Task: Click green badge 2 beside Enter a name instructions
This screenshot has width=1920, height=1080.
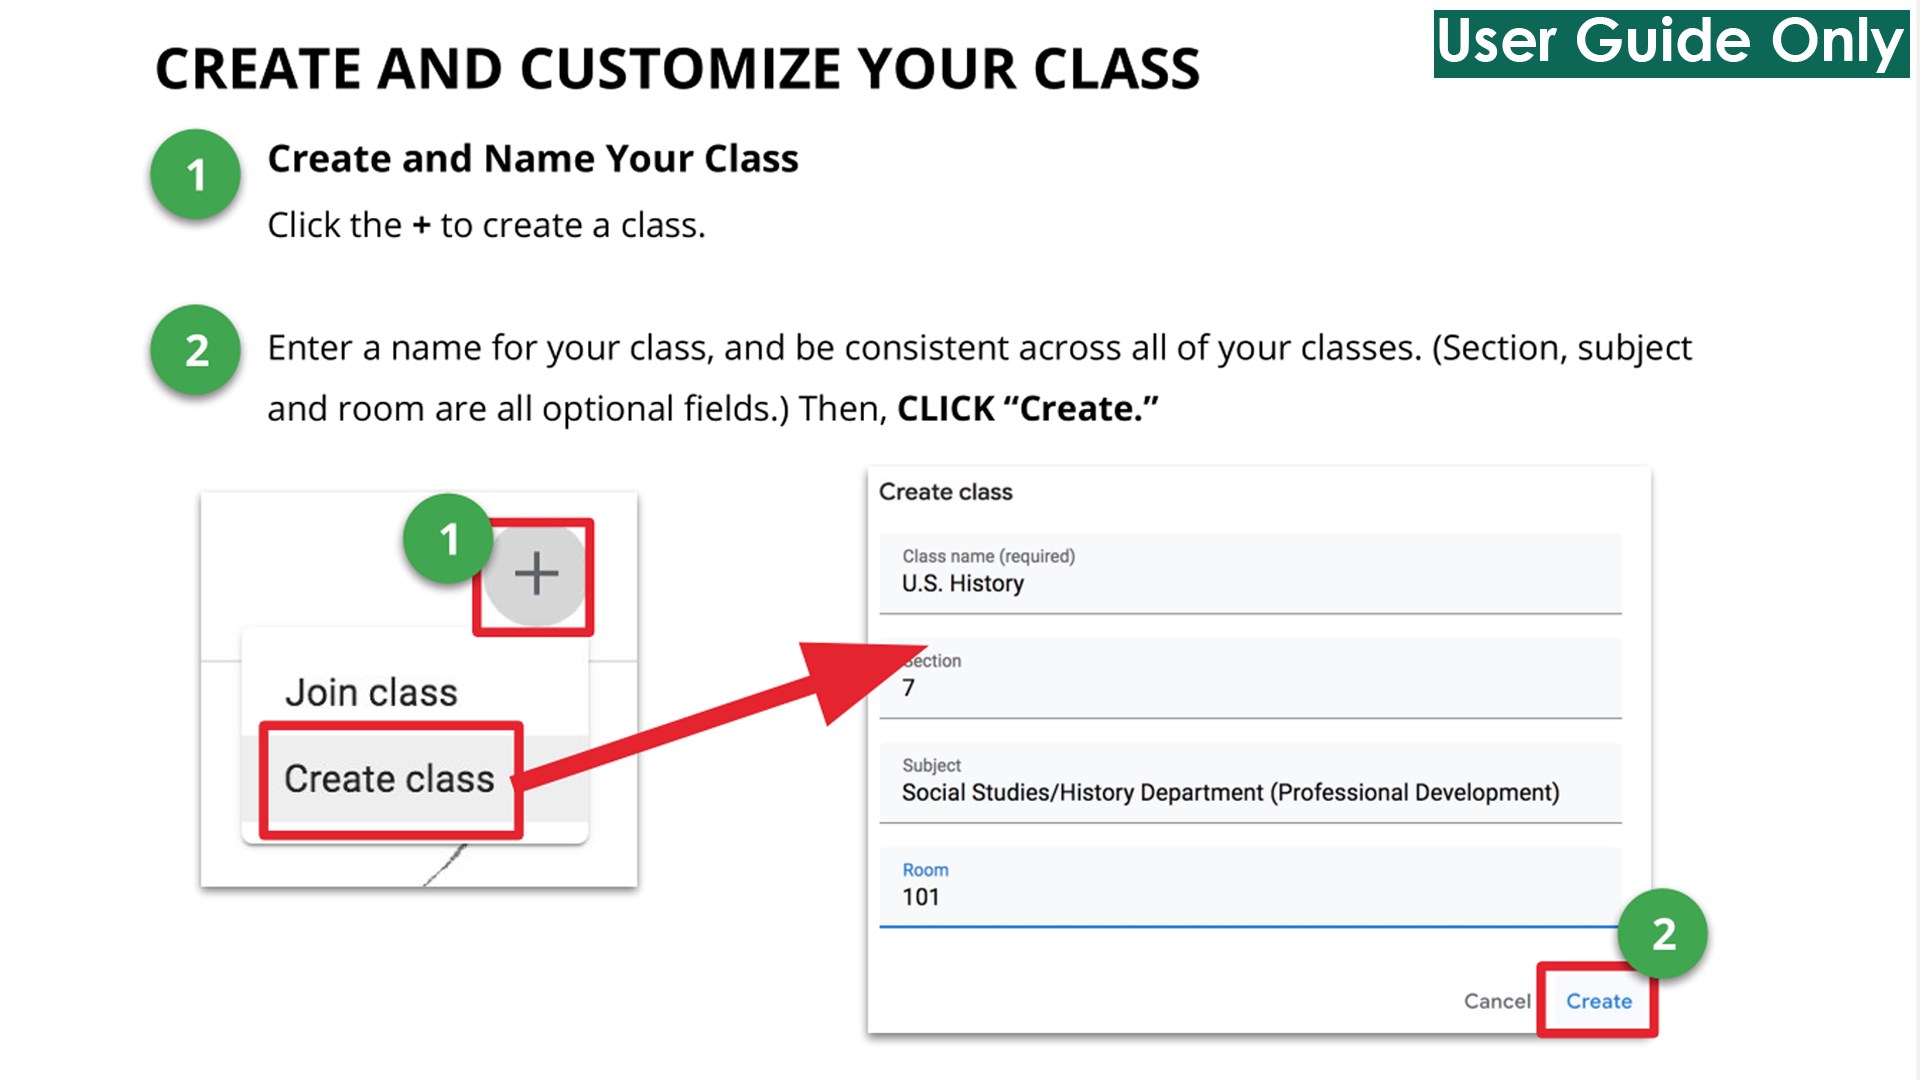Action: pyautogui.click(x=196, y=350)
